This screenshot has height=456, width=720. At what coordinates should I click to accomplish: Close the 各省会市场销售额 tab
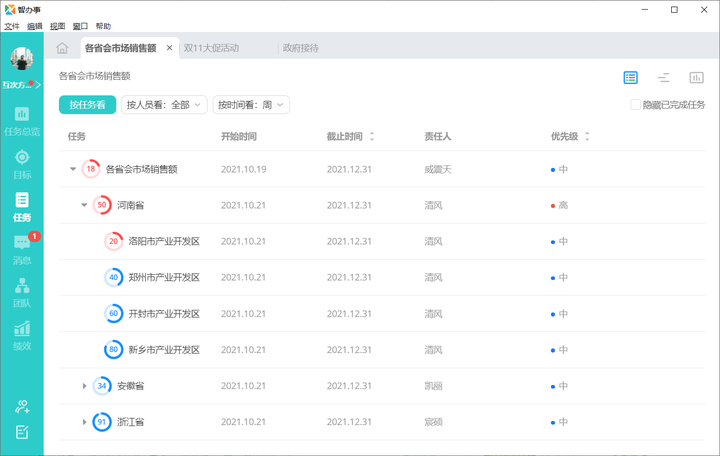coord(169,48)
